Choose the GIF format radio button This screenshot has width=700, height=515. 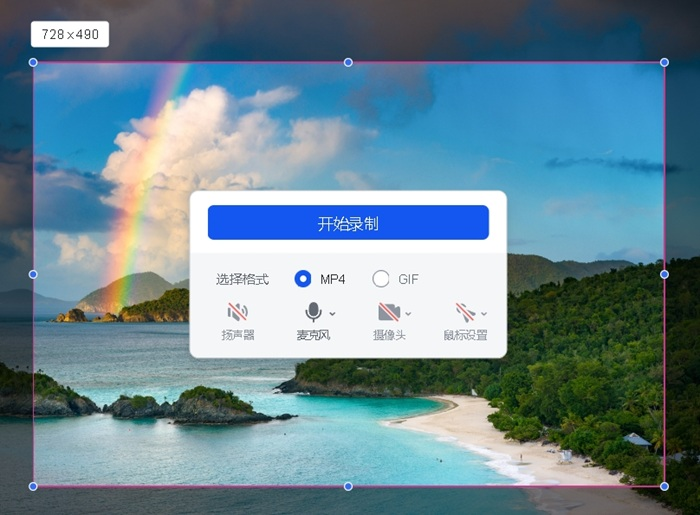[x=381, y=279]
